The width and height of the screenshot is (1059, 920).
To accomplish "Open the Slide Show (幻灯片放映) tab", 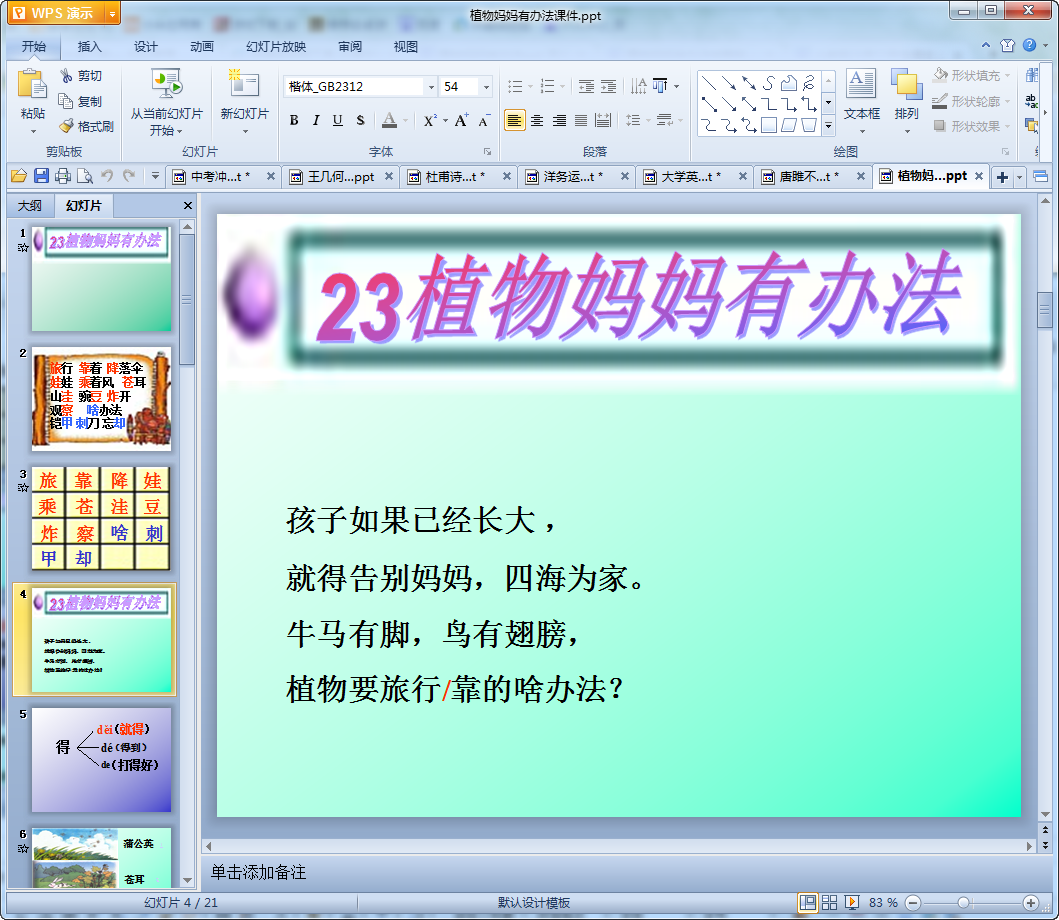I will 276,47.
